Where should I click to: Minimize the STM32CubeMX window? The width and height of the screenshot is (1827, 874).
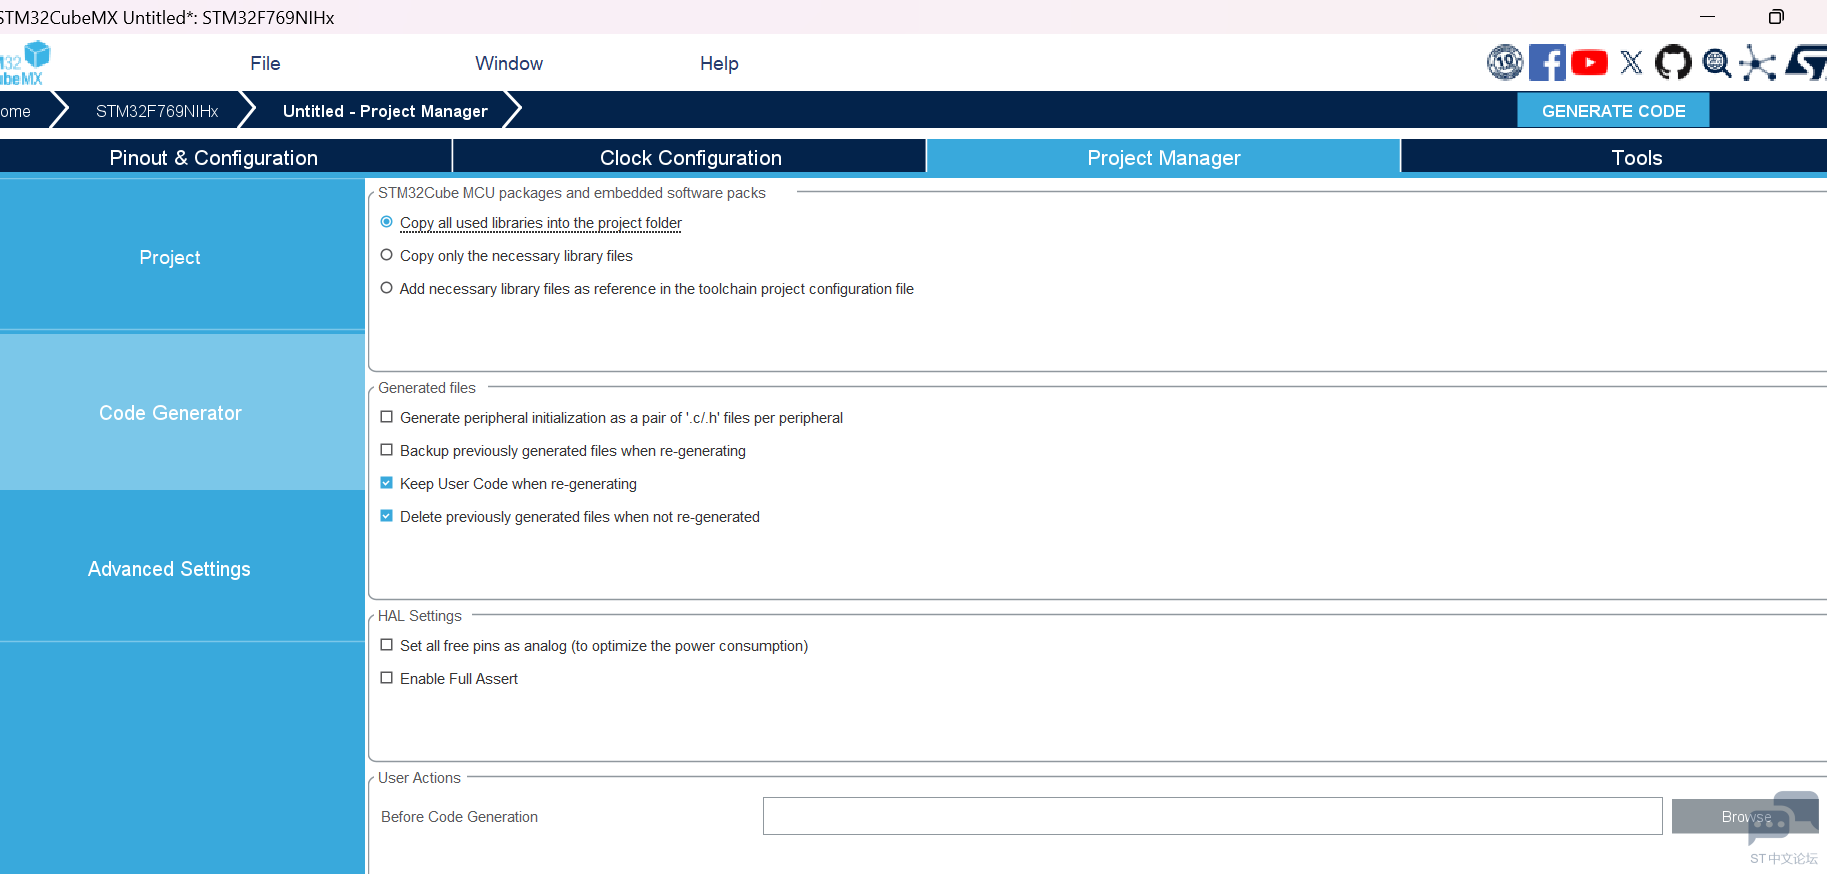1707,17
